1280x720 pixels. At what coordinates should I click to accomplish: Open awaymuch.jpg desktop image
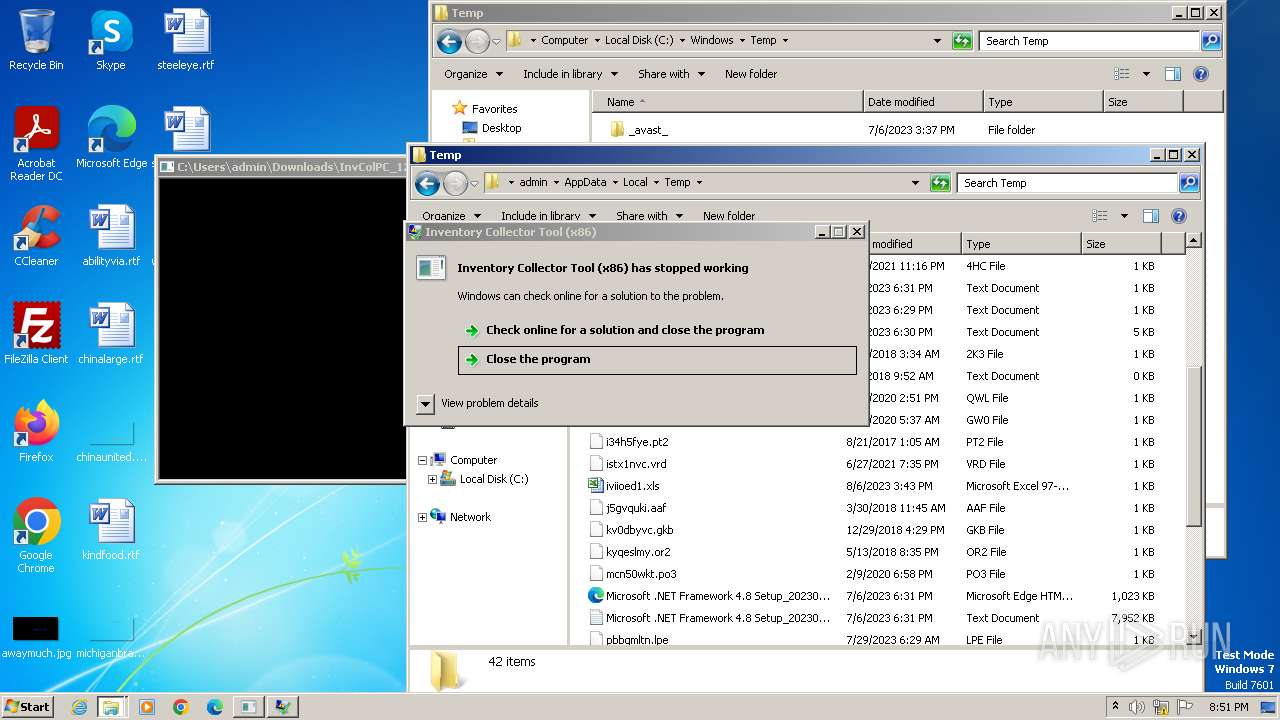36,636
